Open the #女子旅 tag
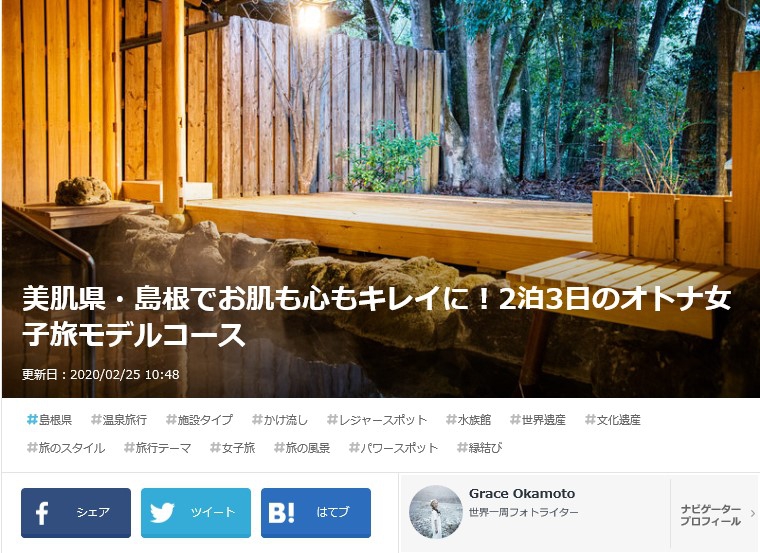This screenshot has height=553, width=760. (x=232, y=448)
